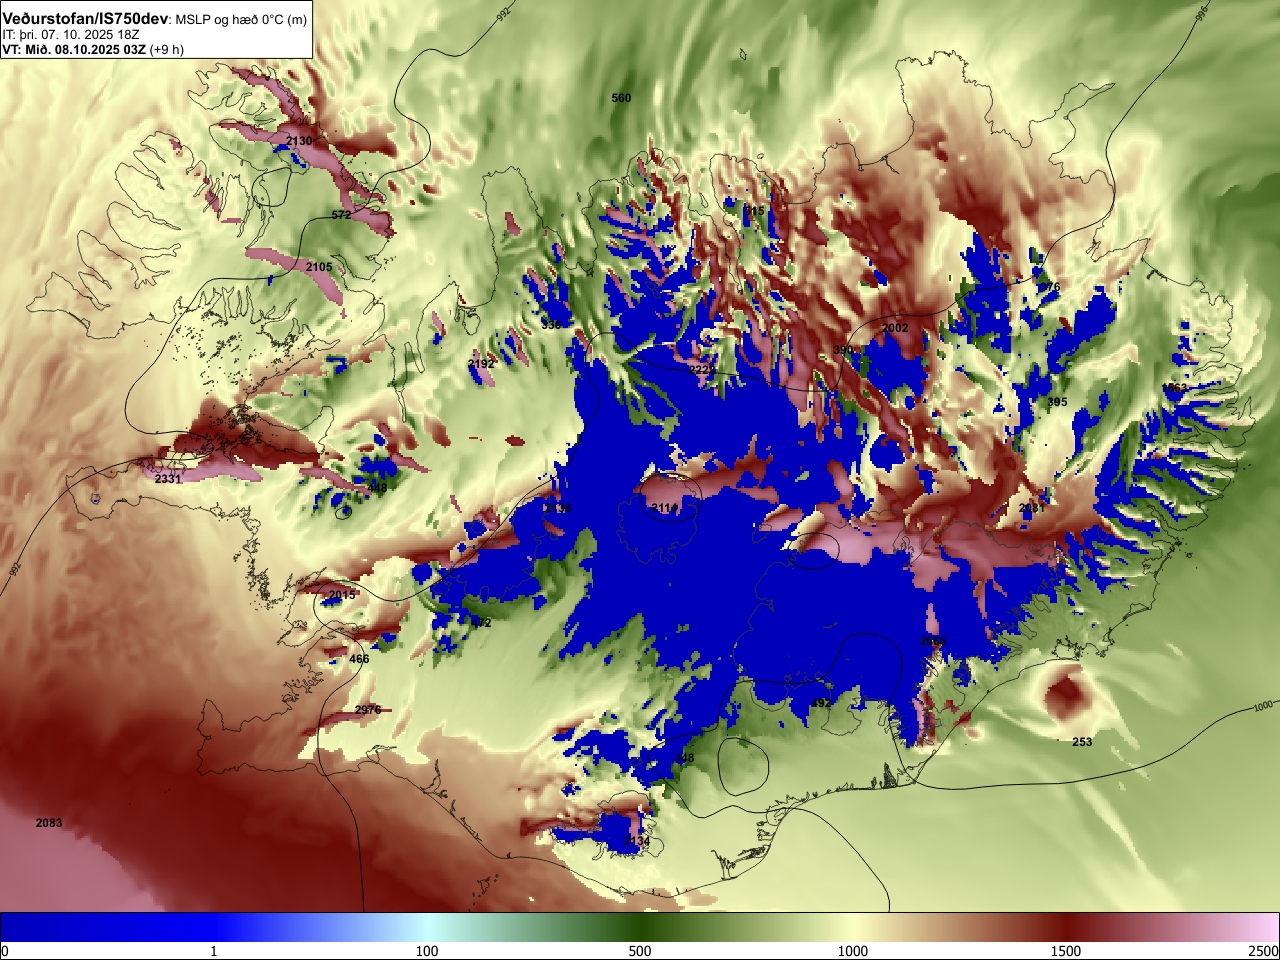Screen dimensions: 1280x960
Task: Click the '2105' map value label
Action: click(x=319, y=267)
